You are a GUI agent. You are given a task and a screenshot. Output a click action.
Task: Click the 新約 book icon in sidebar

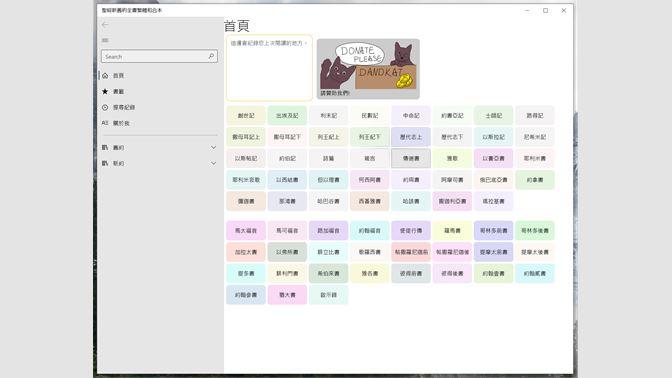[x=105, y=163]
